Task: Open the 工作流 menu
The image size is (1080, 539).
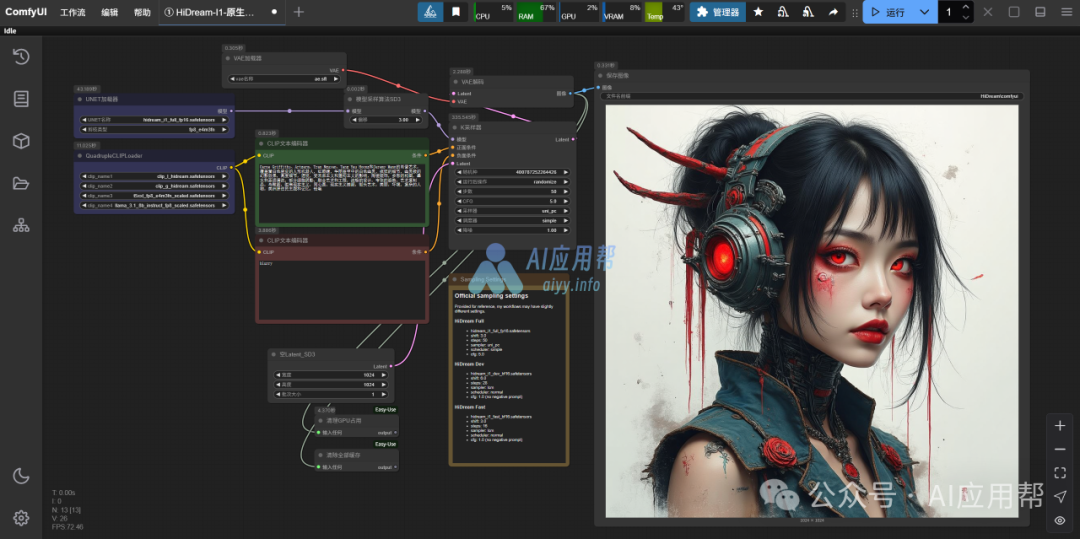Action: click(x=73, y=12)
